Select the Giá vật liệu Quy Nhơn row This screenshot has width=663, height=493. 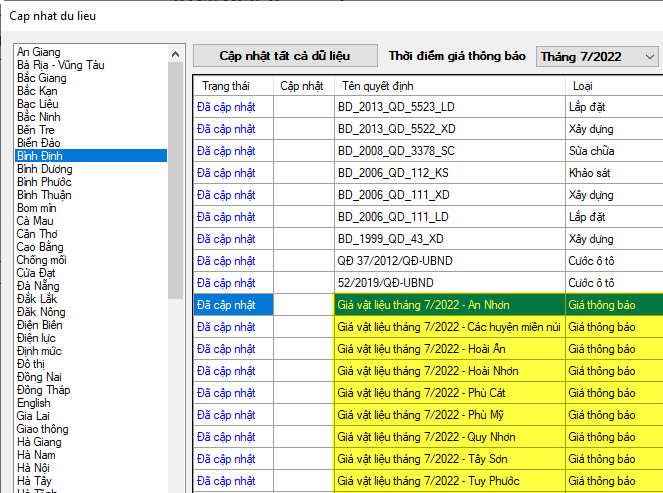pyautogui.click(x=449, y=437)
